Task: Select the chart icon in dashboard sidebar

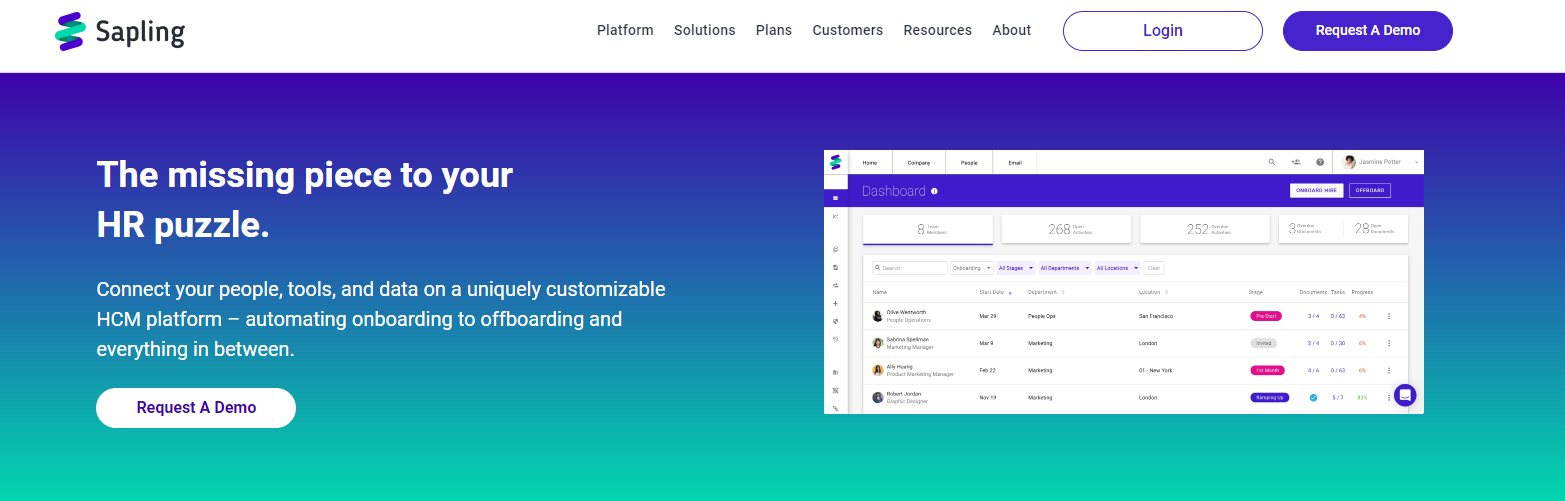Action: [836, 216]
